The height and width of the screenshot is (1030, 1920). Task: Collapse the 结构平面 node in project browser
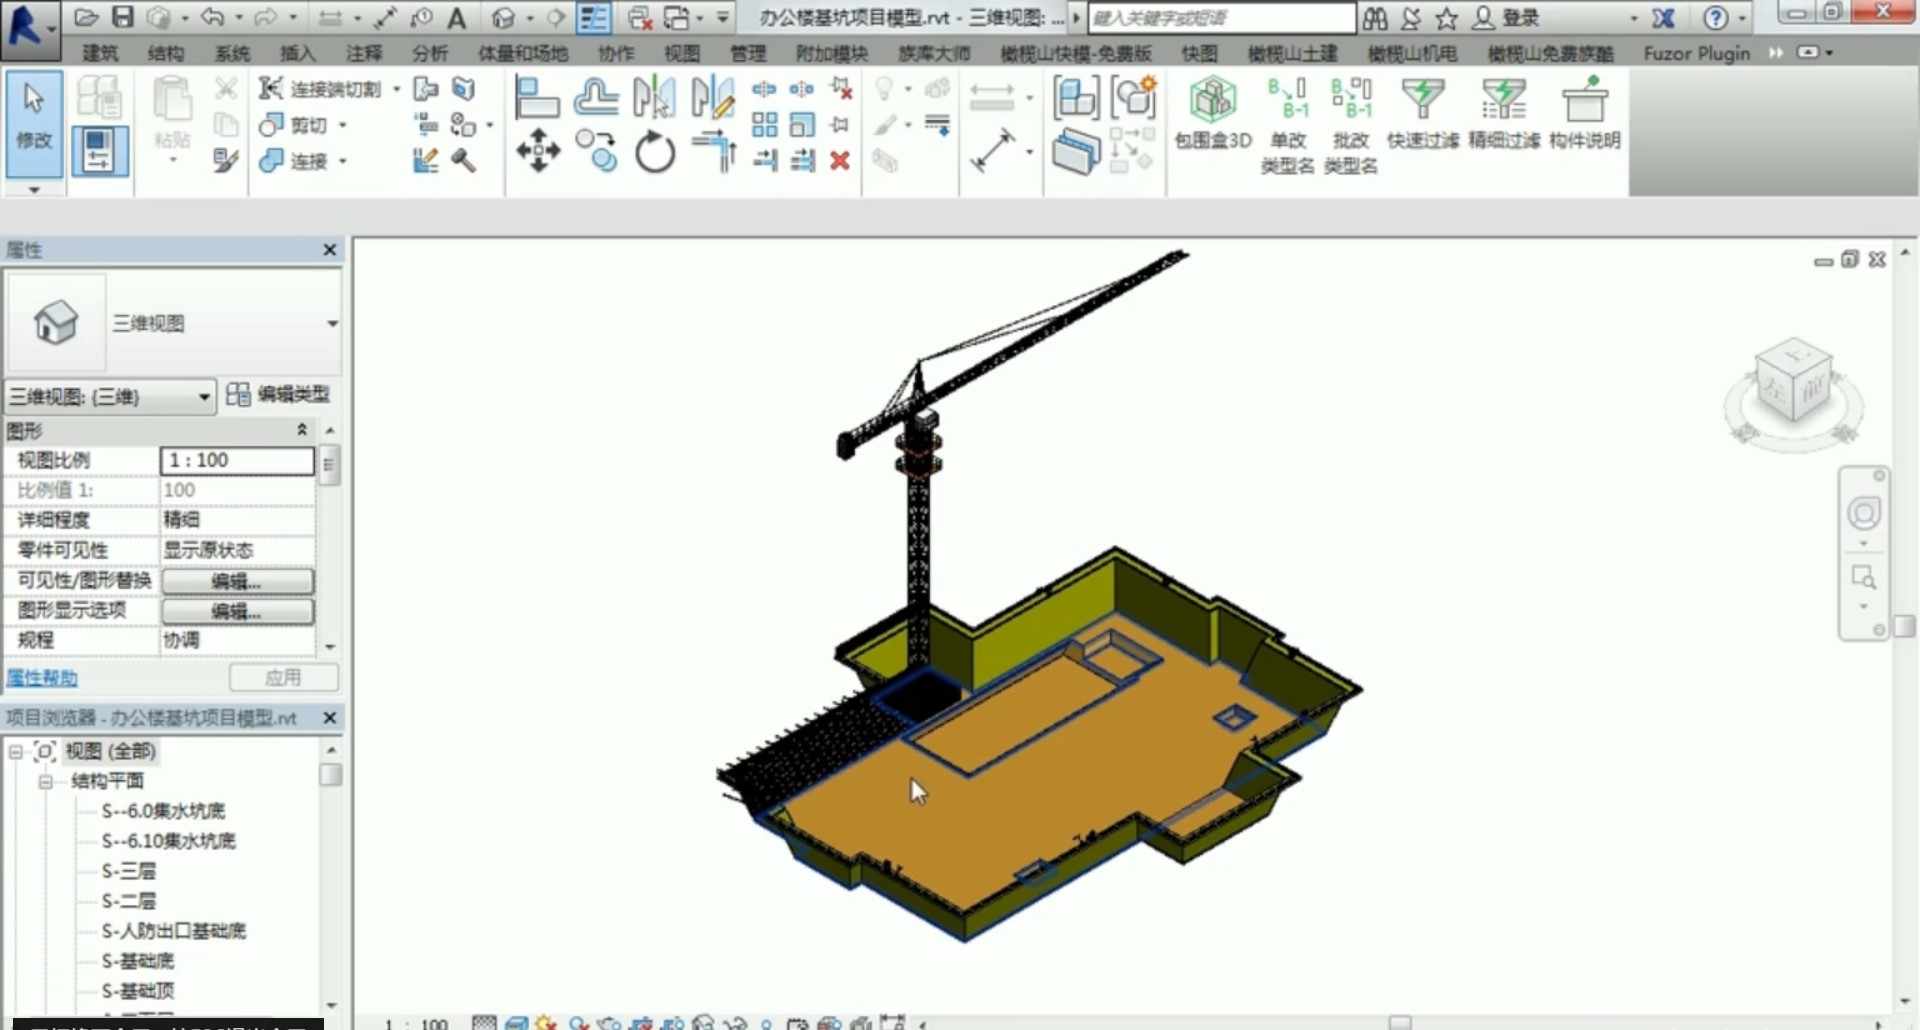(46, 781)
